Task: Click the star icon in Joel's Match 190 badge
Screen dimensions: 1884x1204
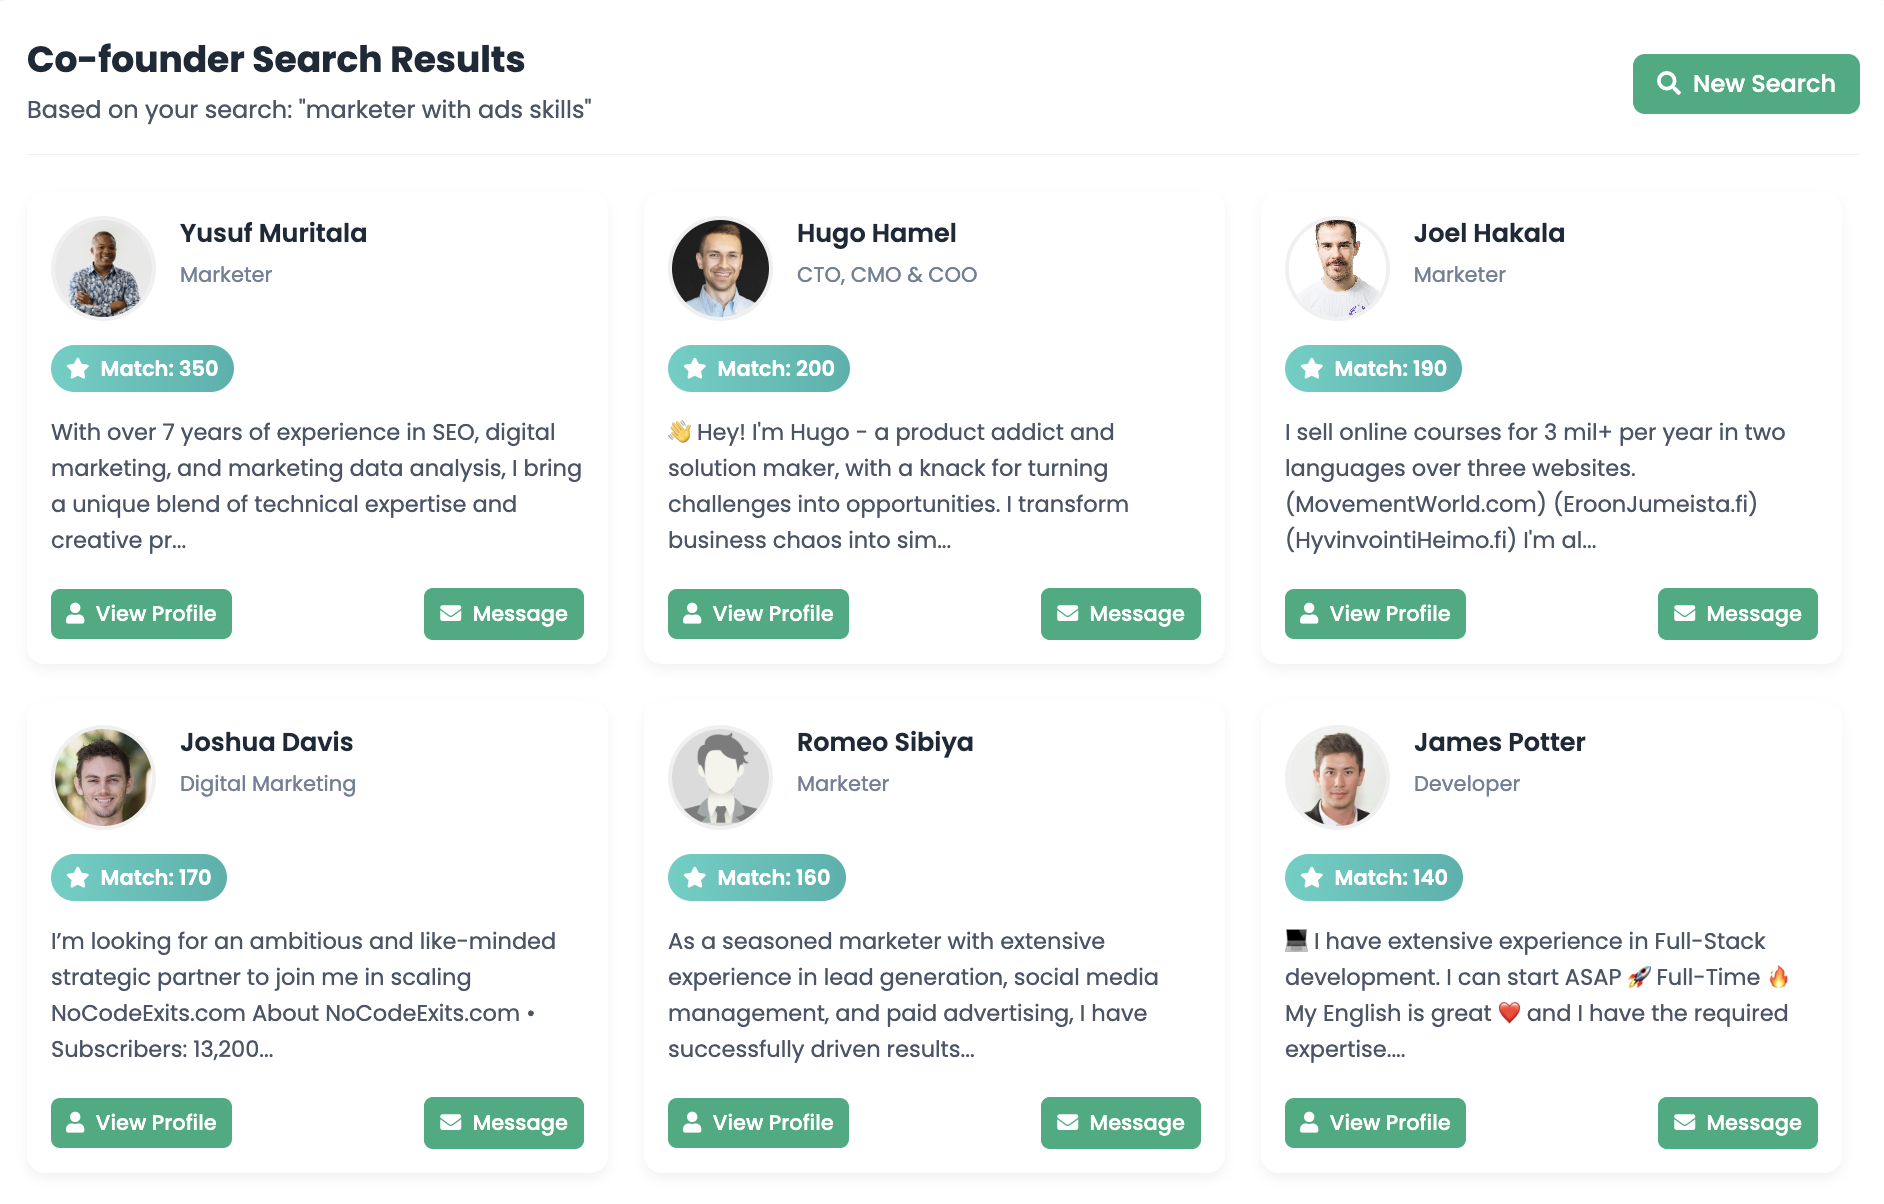Action: pos(1310,368)
